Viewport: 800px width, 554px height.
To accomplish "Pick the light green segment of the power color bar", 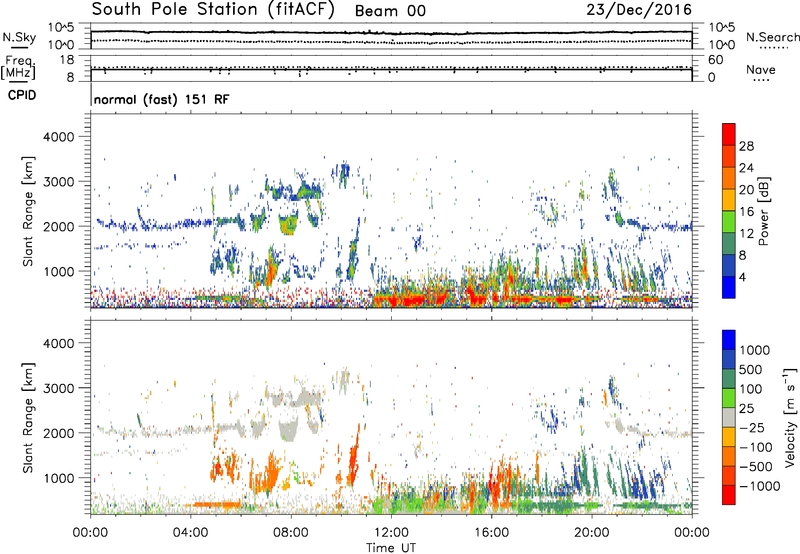I will (729, 222).
